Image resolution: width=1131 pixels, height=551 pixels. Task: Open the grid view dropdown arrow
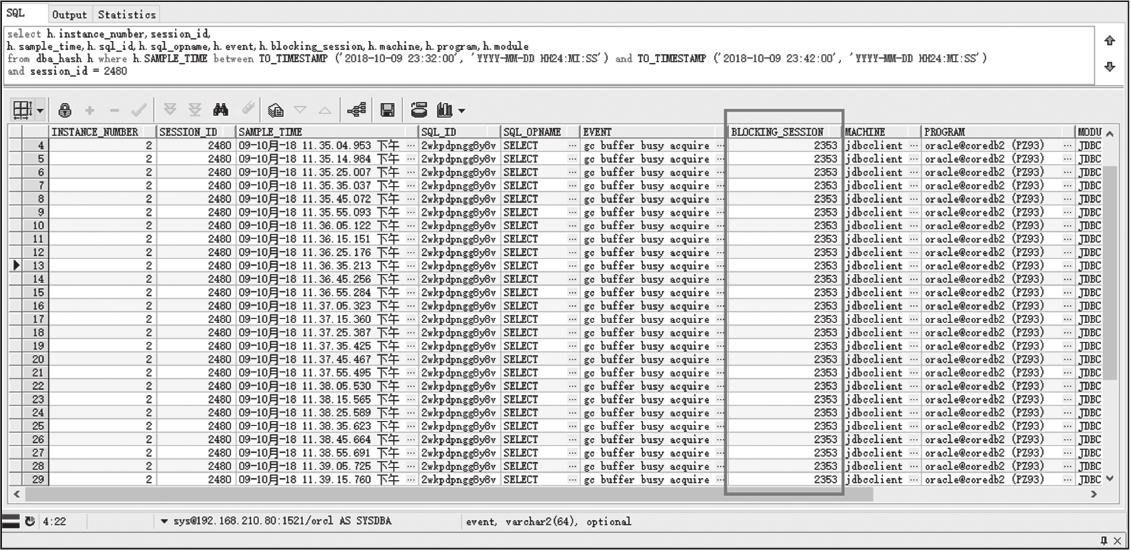coord(39,110)
